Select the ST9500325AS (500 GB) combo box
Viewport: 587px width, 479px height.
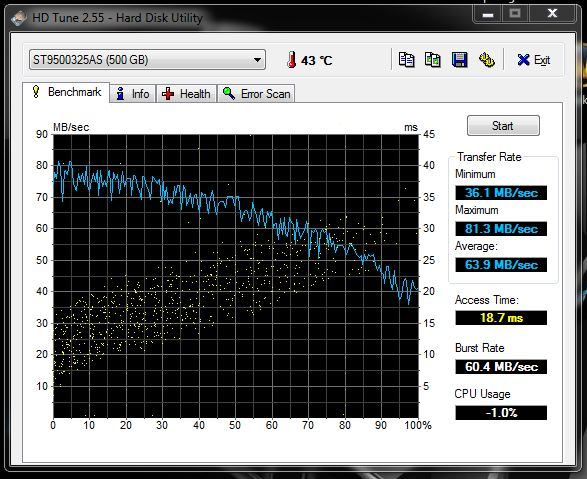click(x=147, y=60)
